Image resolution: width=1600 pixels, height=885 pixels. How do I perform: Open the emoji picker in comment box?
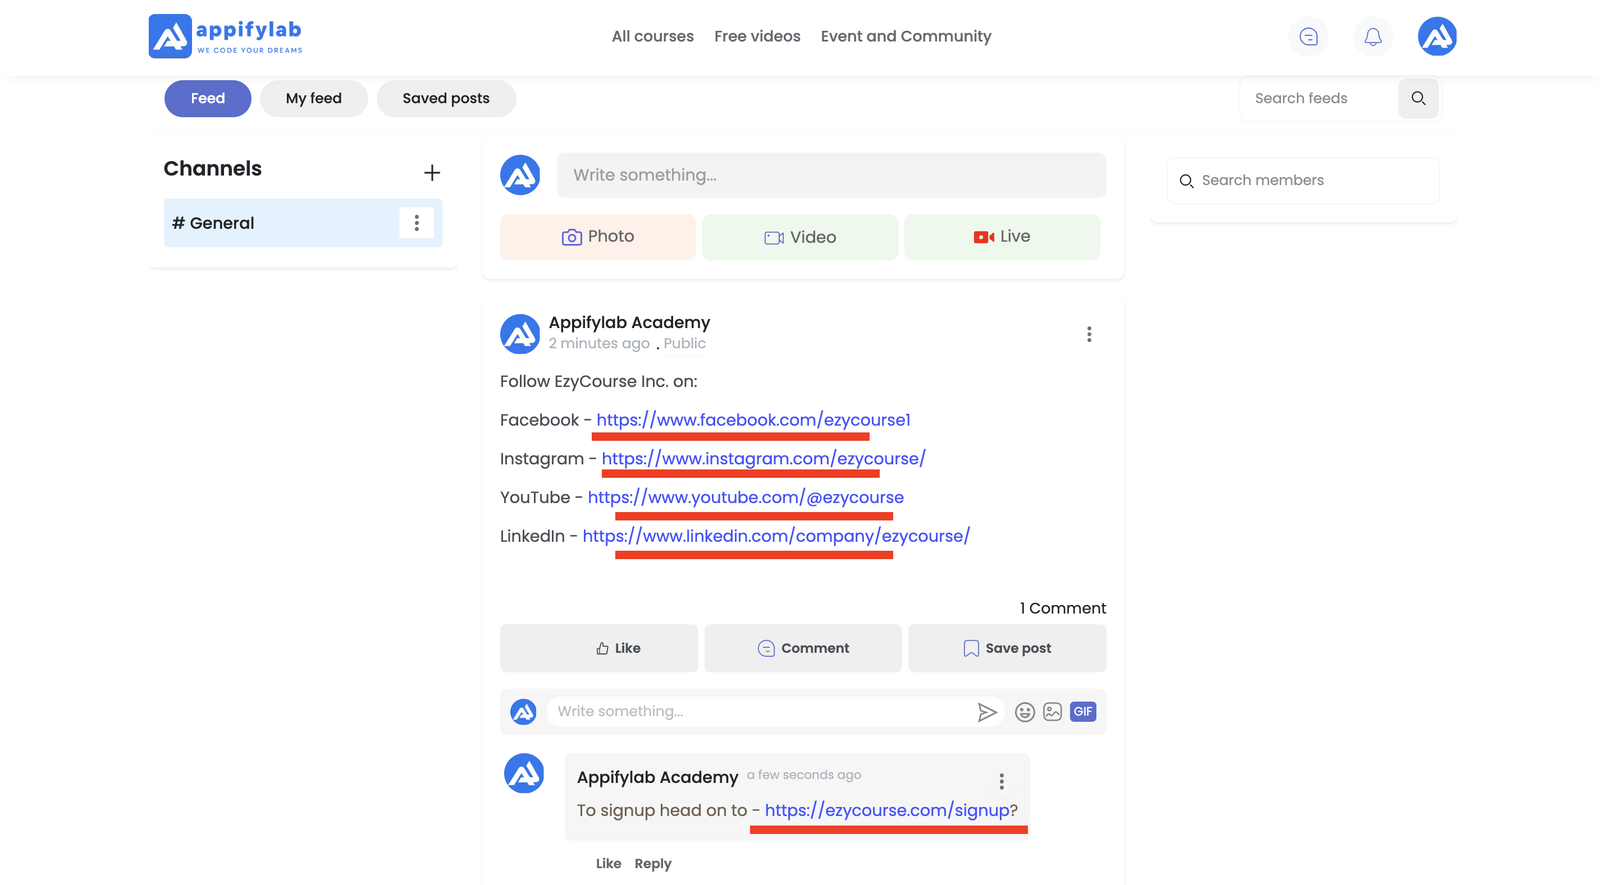point(1024,712)
